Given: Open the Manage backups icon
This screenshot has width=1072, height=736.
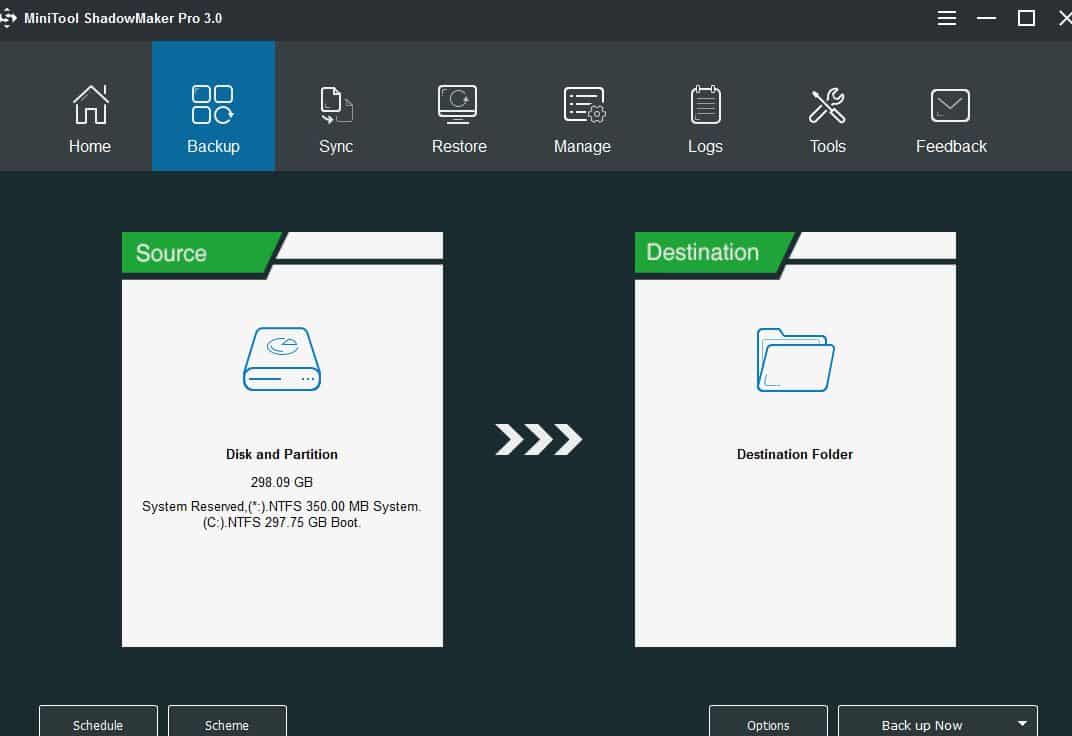Looking at the screenshot, I should point(582,104).
